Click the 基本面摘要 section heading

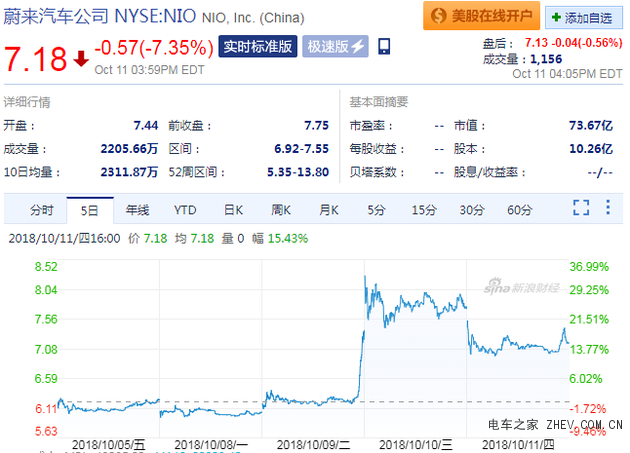click(x=378, y=102)
